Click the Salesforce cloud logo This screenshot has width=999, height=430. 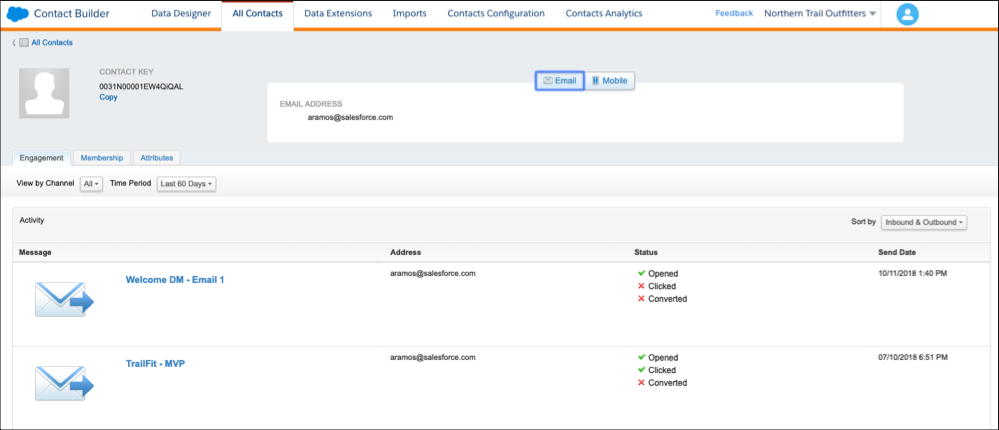(18, 13)
